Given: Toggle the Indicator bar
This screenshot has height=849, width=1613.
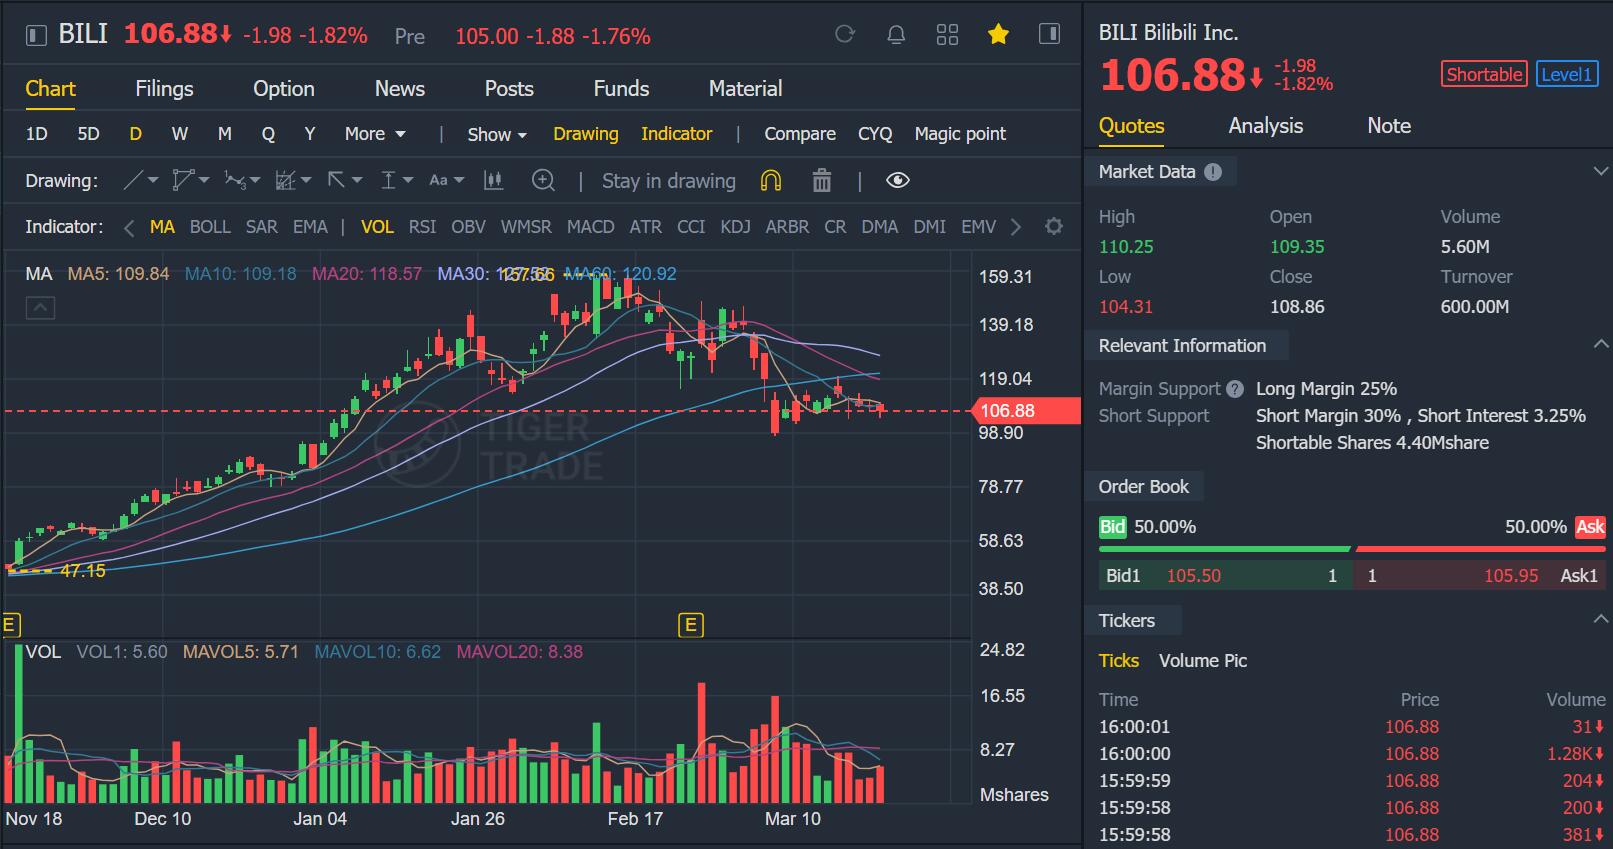Looking at the screenshot, I should (x=677, y=134).
